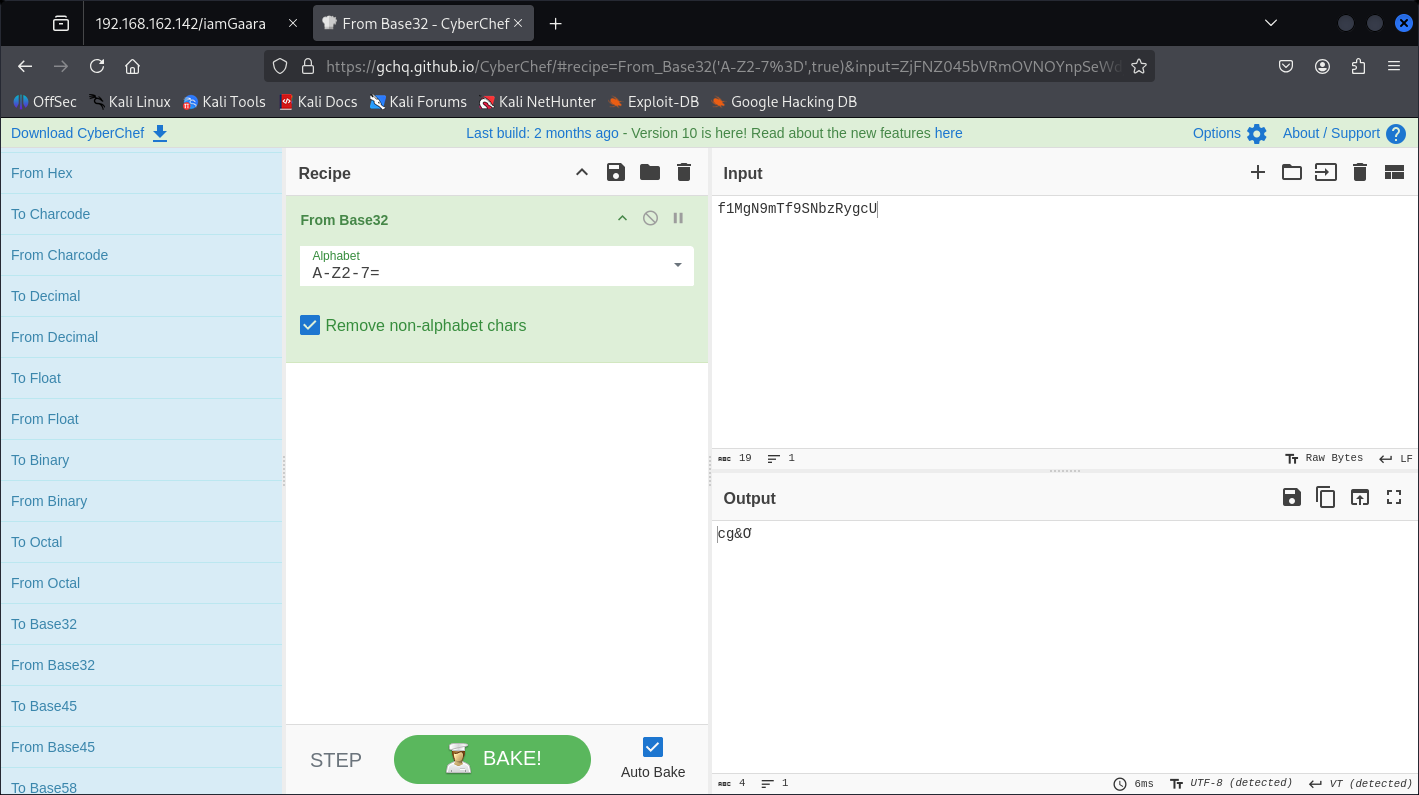List all tabs dropdown arrow
Viewport: 1419px width, 795px height.
tap(1271, 23)
